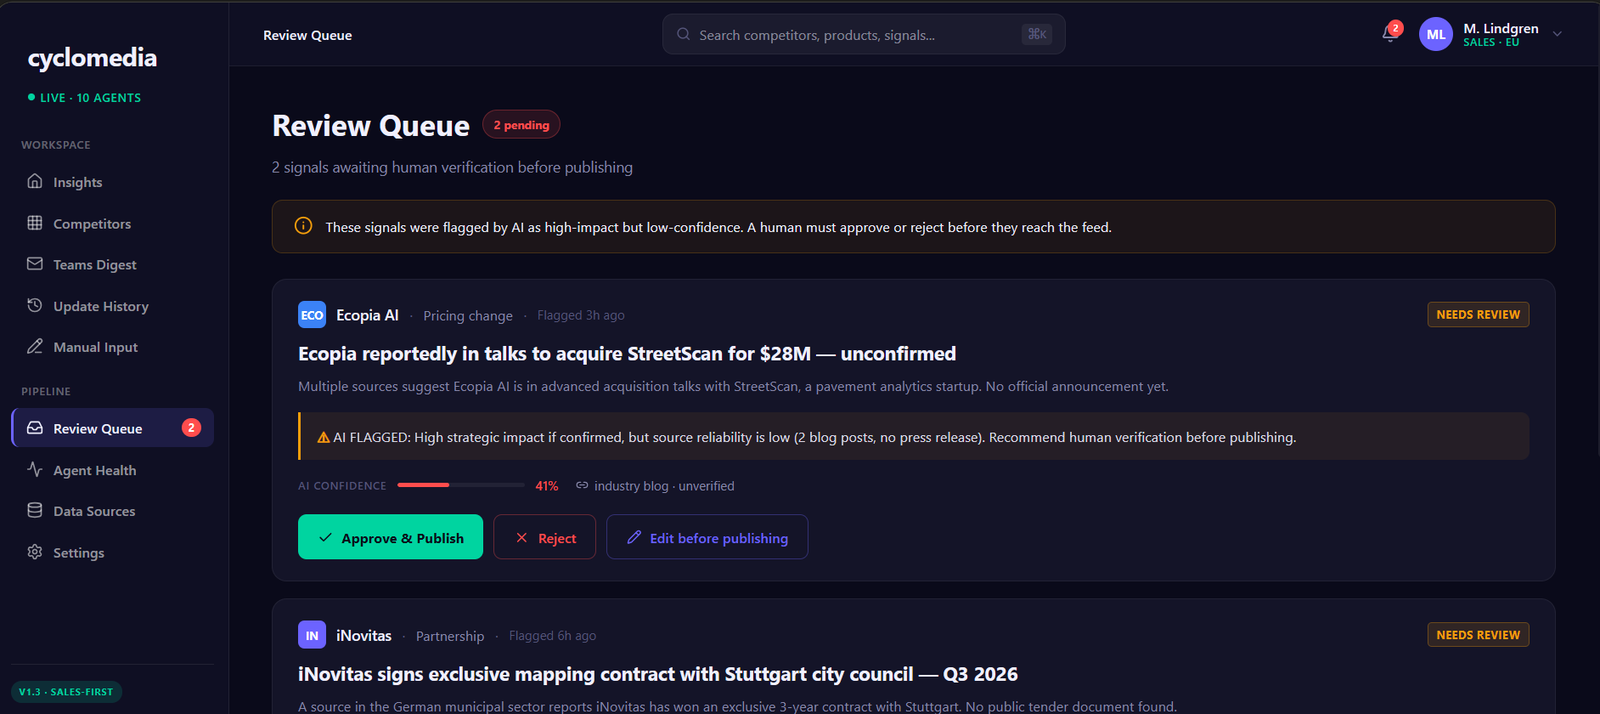Open notifications bell icon
Viewport: 1600px width, 714px height.
(x=1390, y=34)
